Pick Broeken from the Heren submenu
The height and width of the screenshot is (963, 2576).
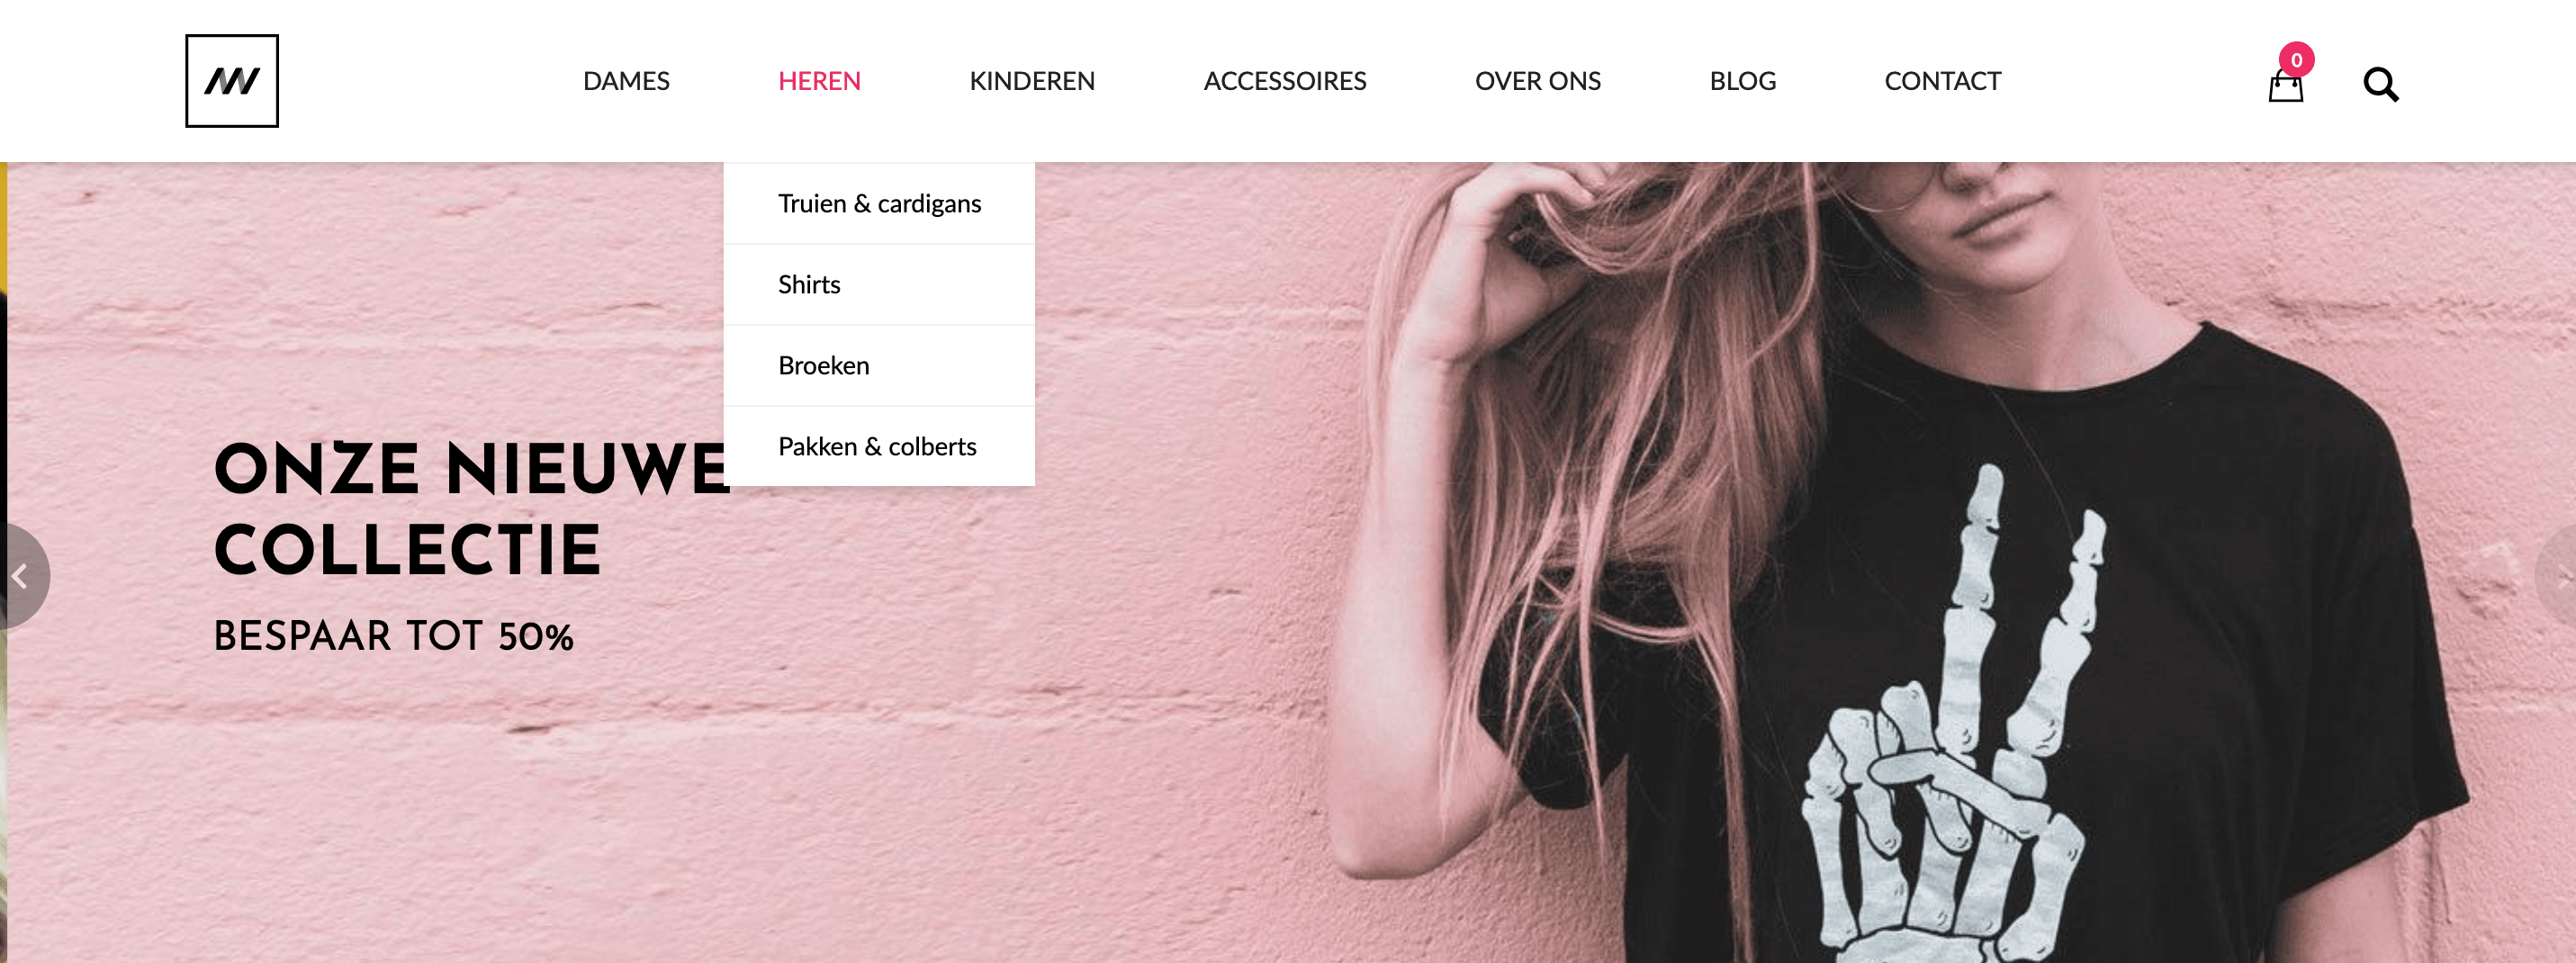(879, 366)
